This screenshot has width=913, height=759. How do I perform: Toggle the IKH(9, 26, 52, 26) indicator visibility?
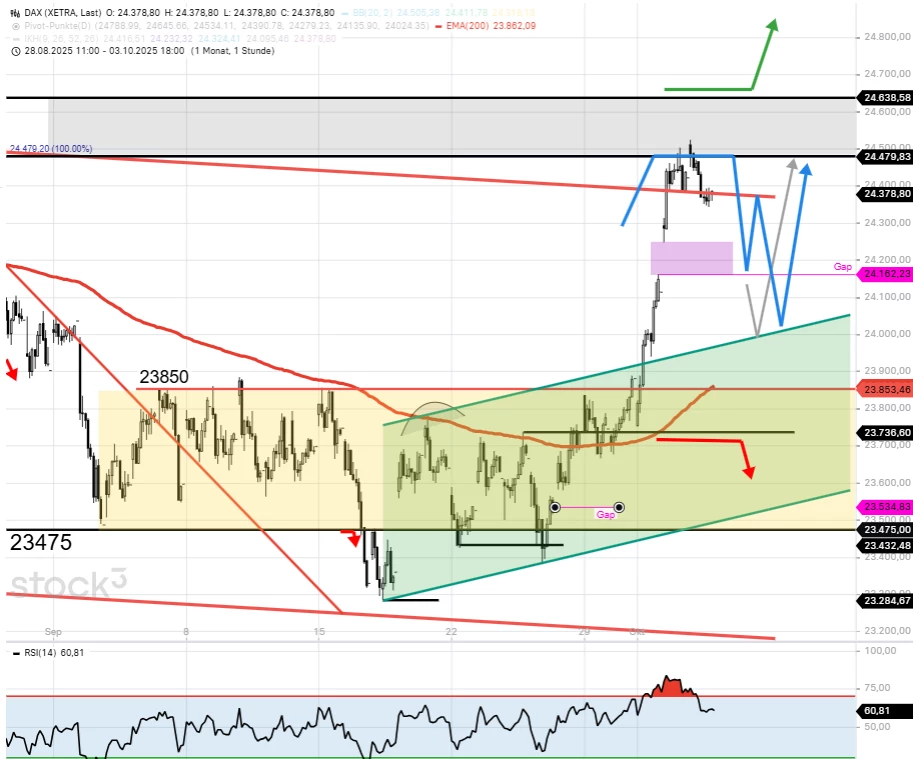pyautogui.click(x=15, y=37)
